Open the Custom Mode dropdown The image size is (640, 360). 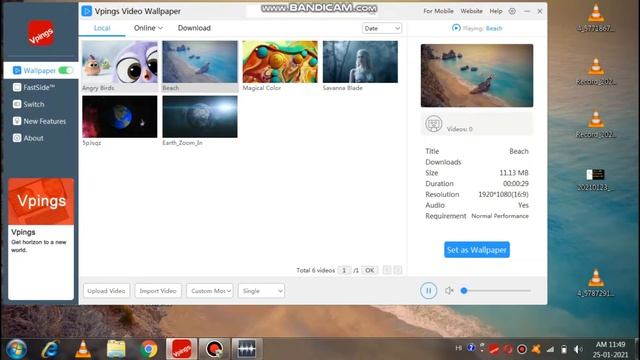[x=210, y=291]
